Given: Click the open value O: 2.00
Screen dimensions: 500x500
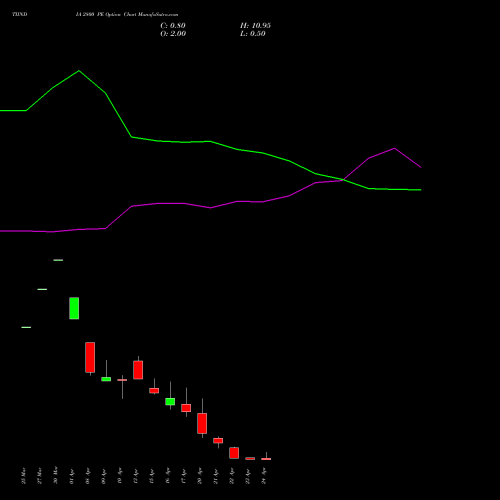Looking at the screenshot, I should pos(173,34).
